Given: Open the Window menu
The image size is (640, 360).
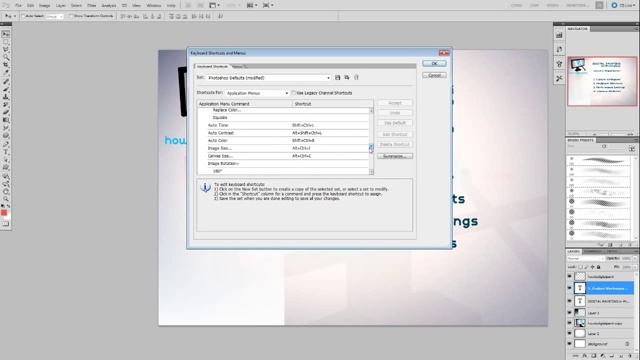Looking at the screenshot, I should pyautogui.click(x=154, y=6).
